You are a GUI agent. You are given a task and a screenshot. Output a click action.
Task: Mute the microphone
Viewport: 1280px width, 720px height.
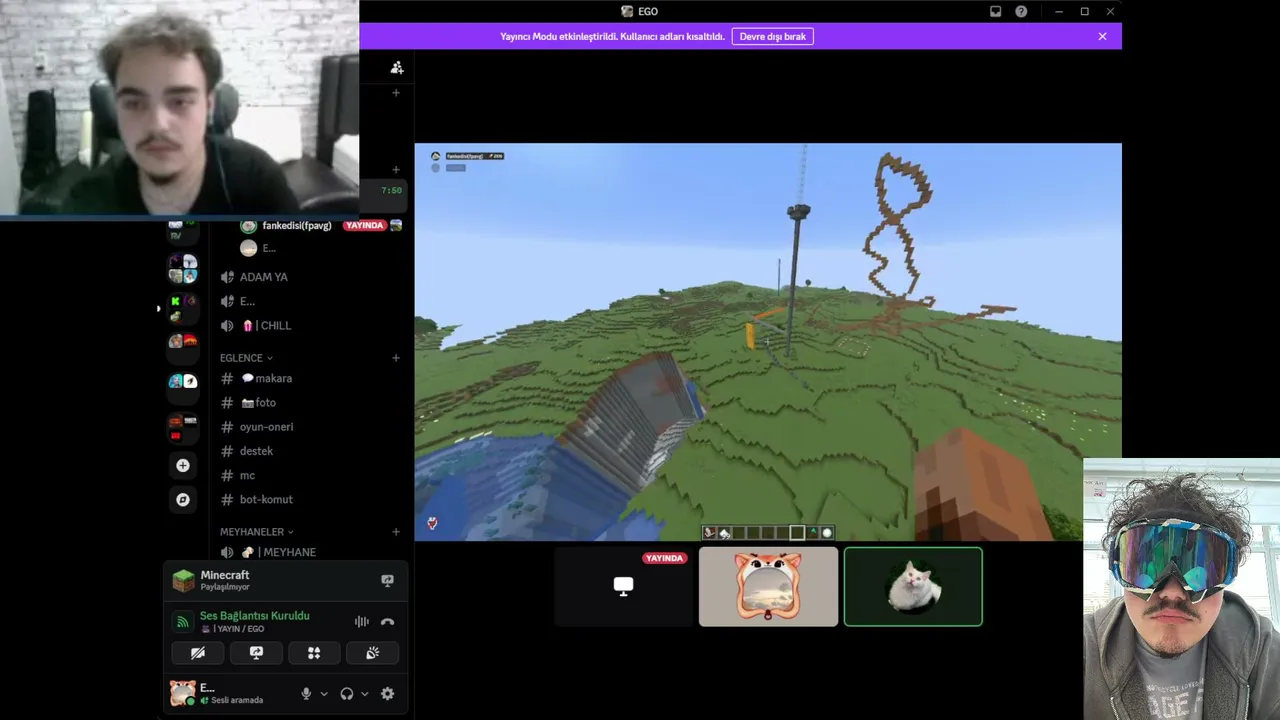(307, 694)
